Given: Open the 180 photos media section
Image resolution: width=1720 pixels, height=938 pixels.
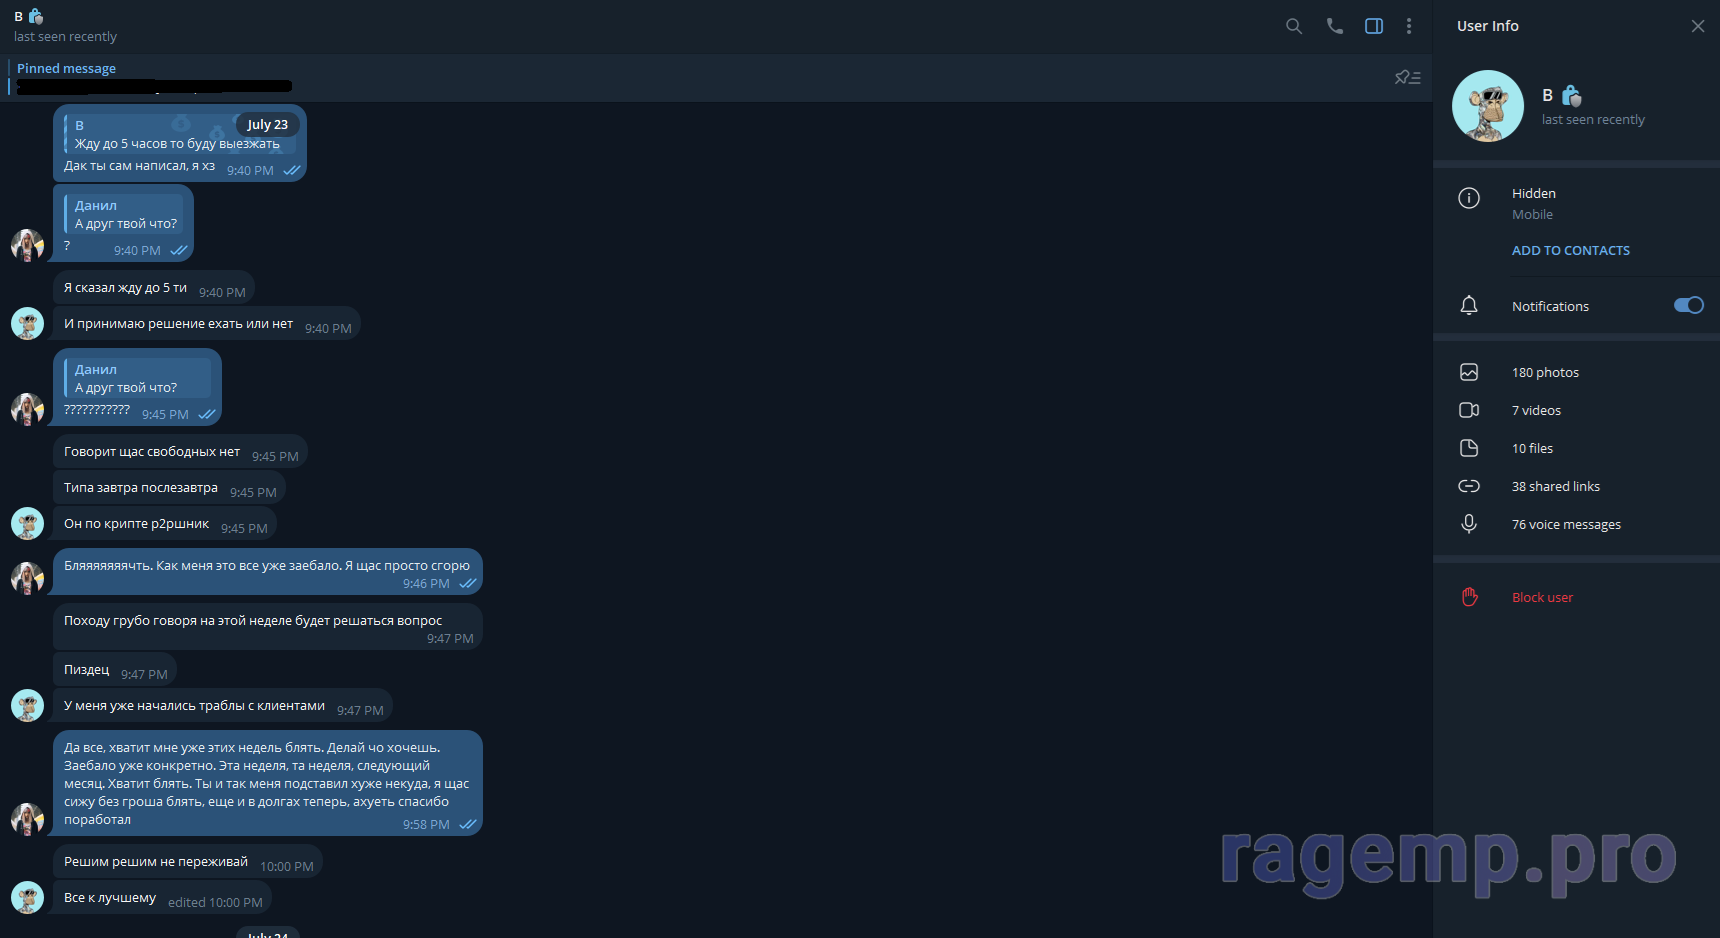Looking at the screenshot, I should [x=1545, y=372].
